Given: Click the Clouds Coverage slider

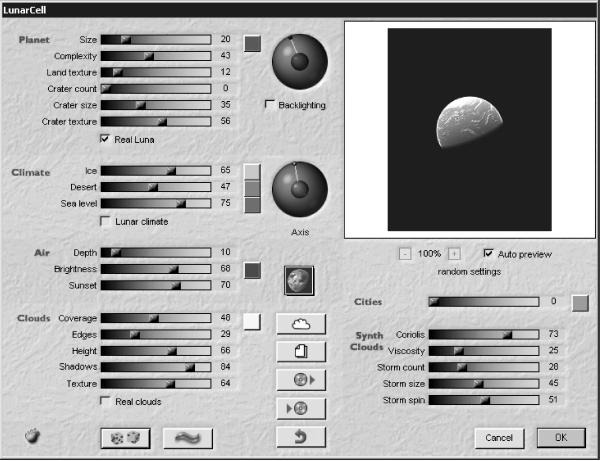Looking at the screenshot, I should pos(156,318).
